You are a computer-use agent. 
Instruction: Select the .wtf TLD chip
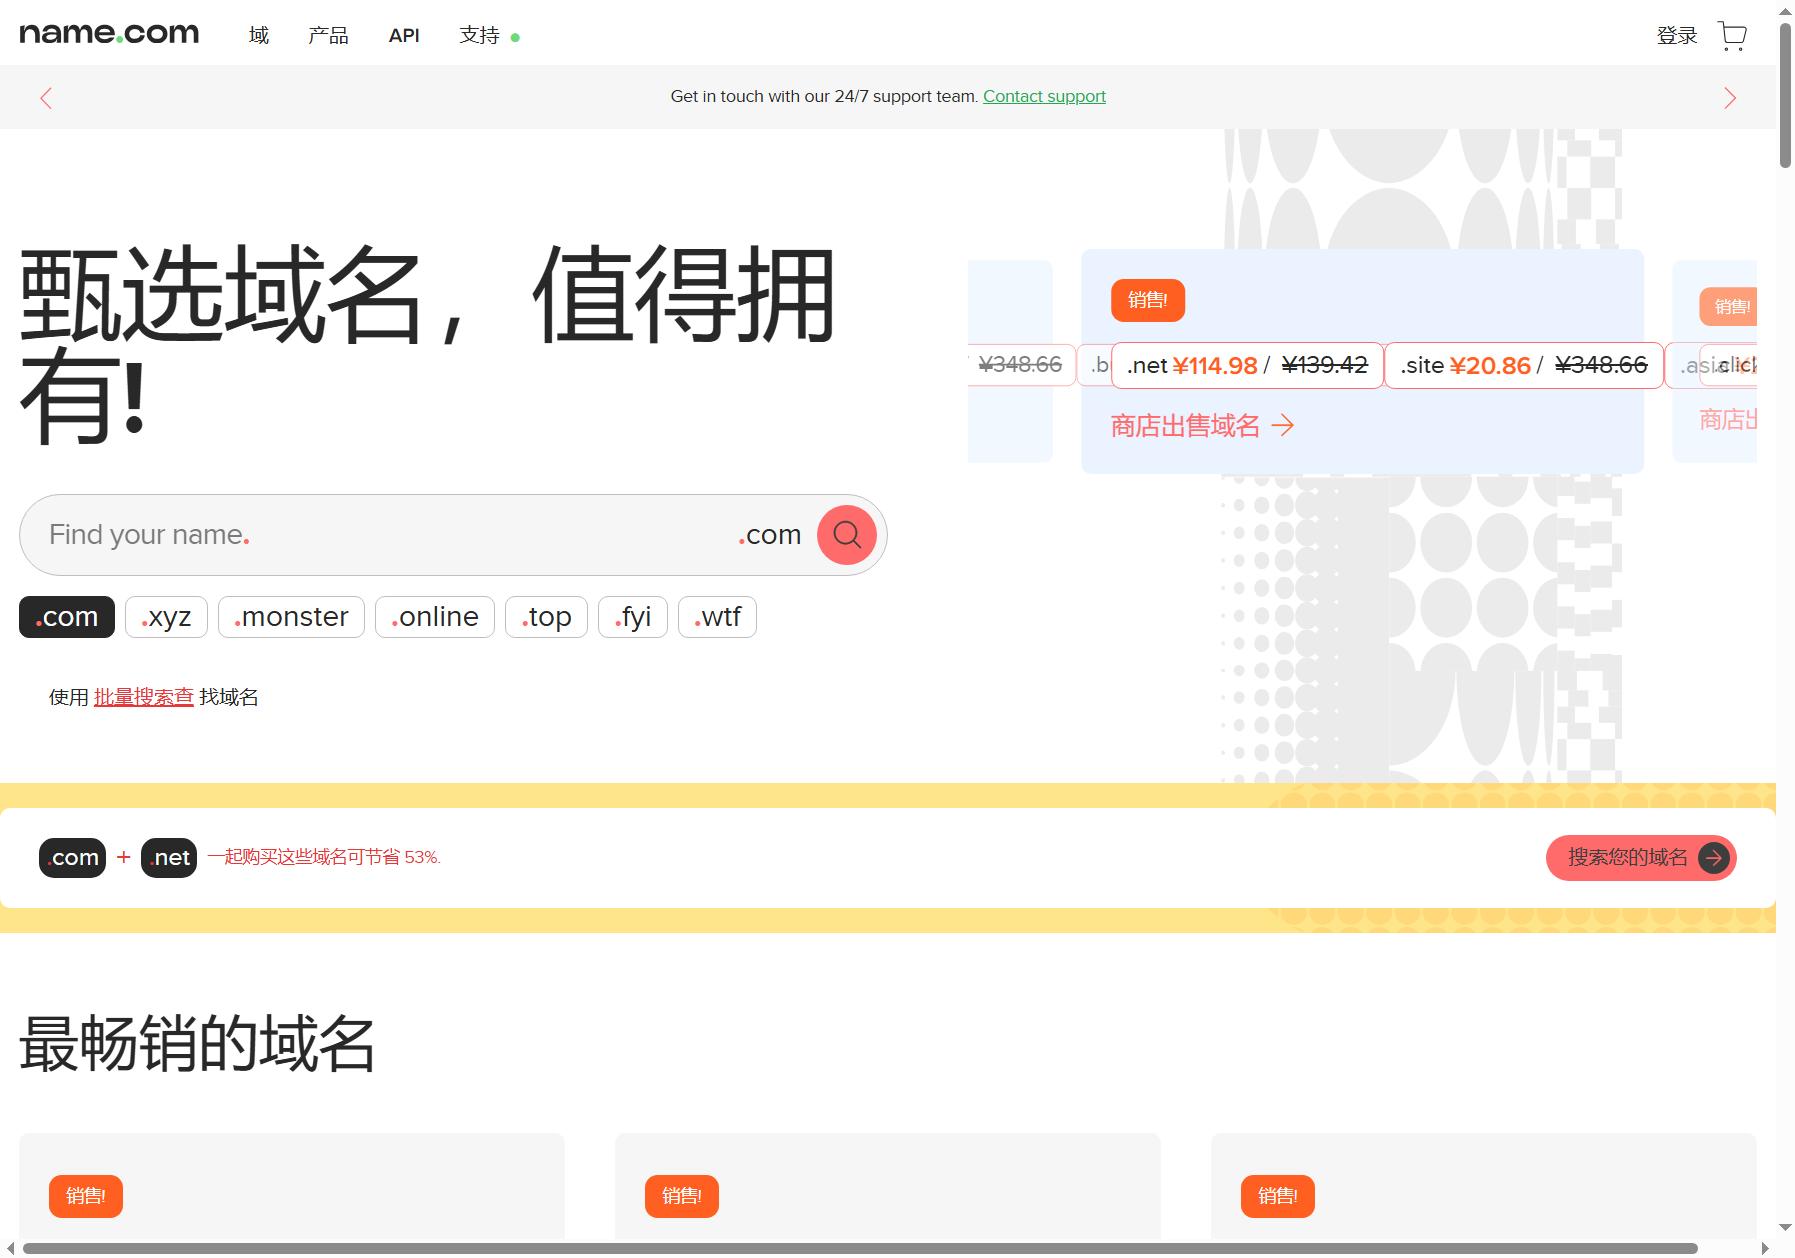(717, 617)
